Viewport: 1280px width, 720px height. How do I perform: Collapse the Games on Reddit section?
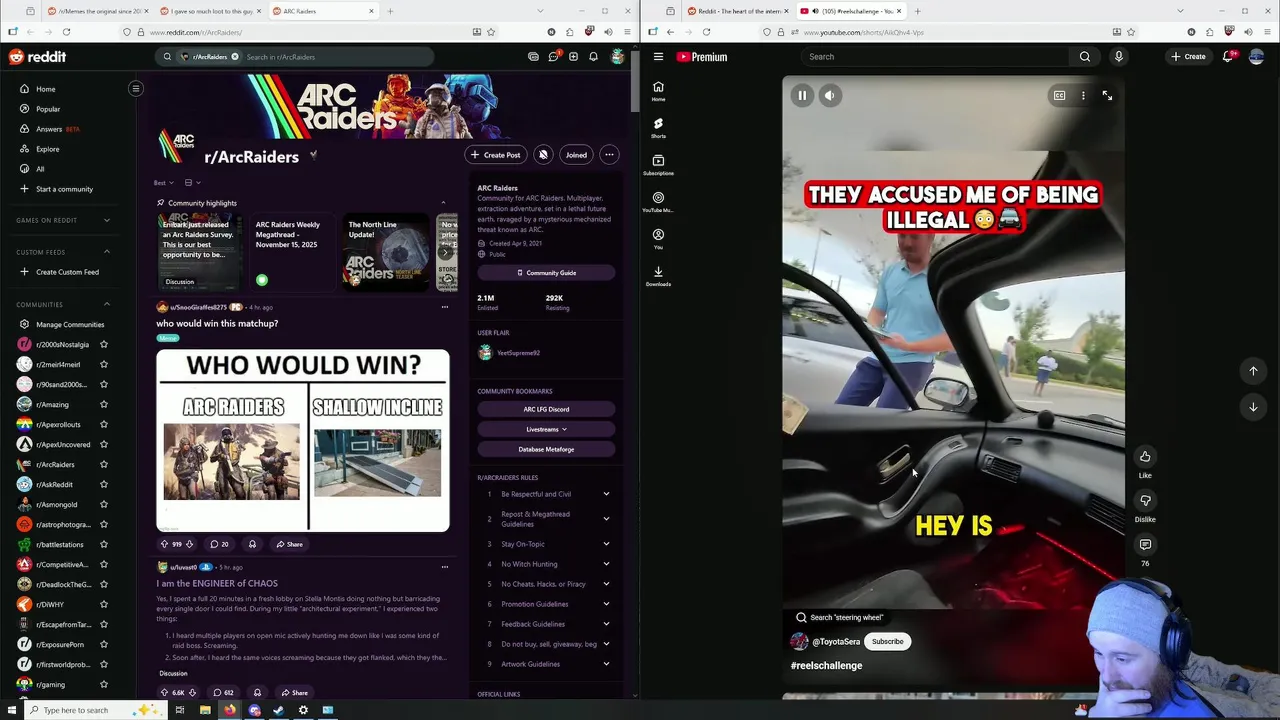click(107, 220)
